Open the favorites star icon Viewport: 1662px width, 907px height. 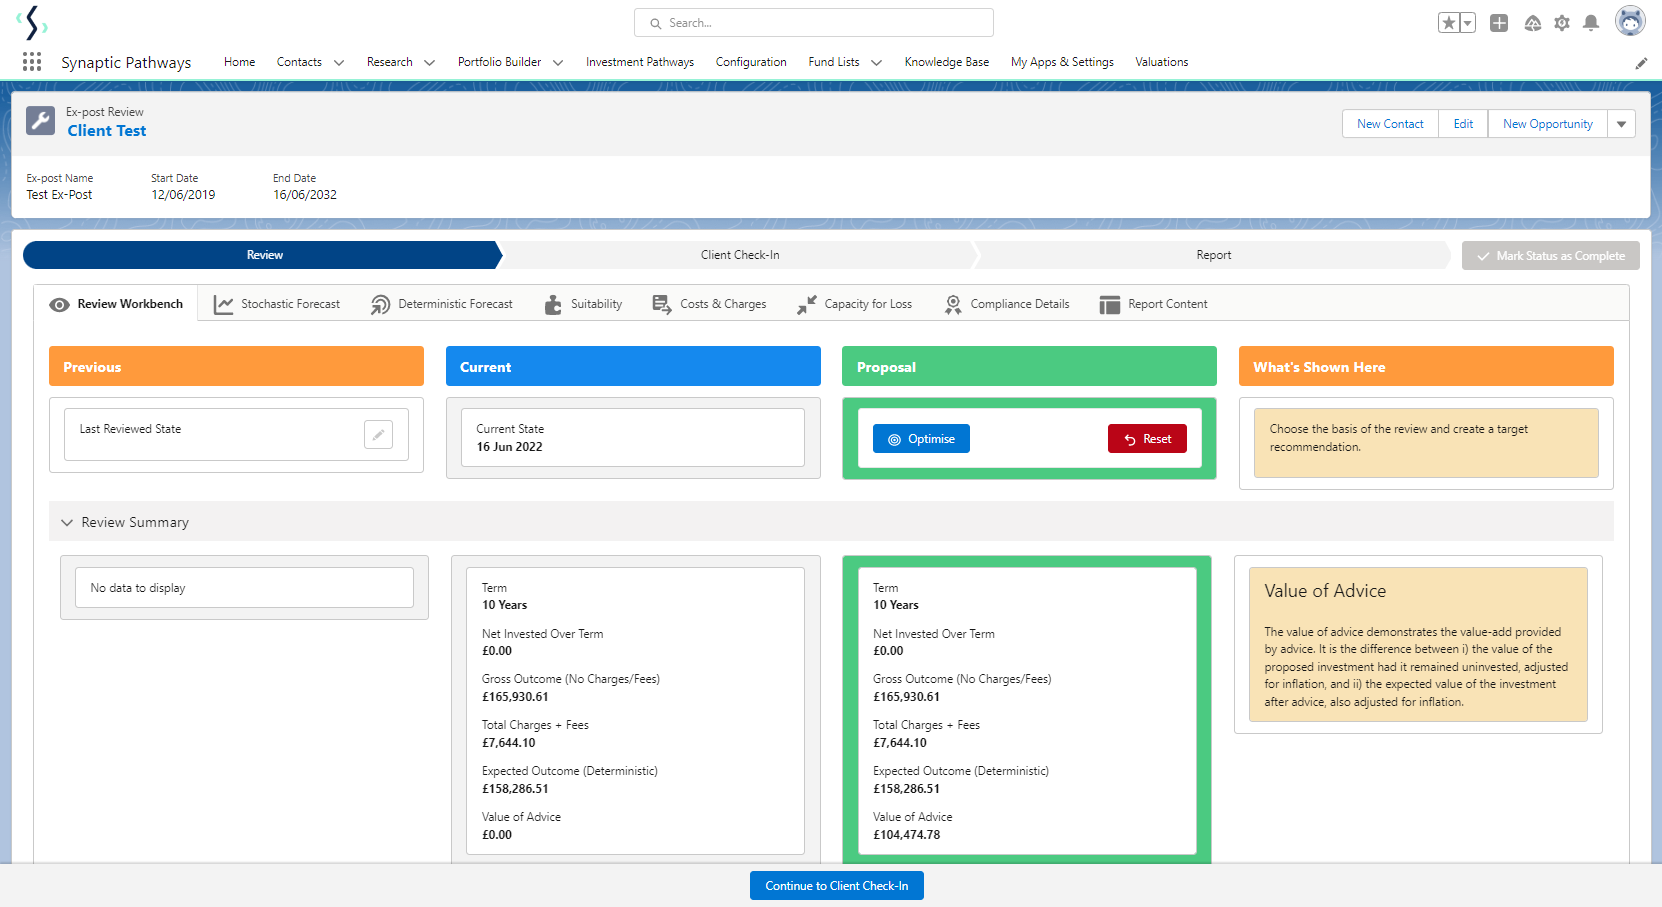[1448, 23]
